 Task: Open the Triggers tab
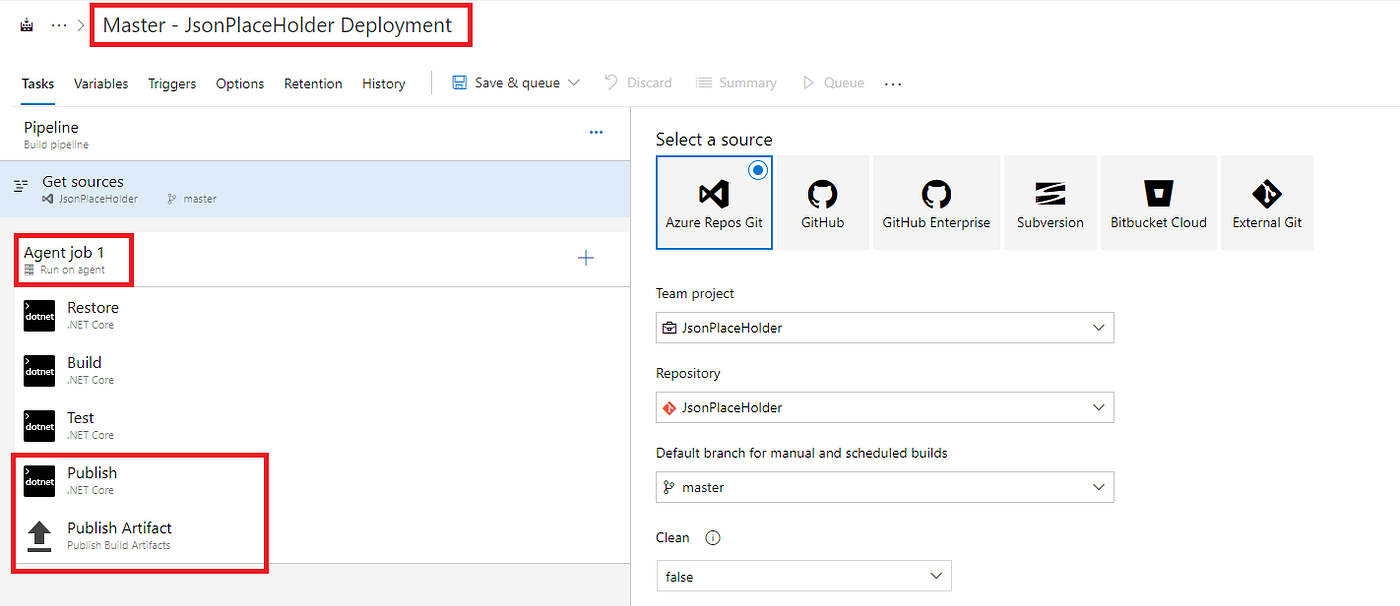tap(172, 84)
